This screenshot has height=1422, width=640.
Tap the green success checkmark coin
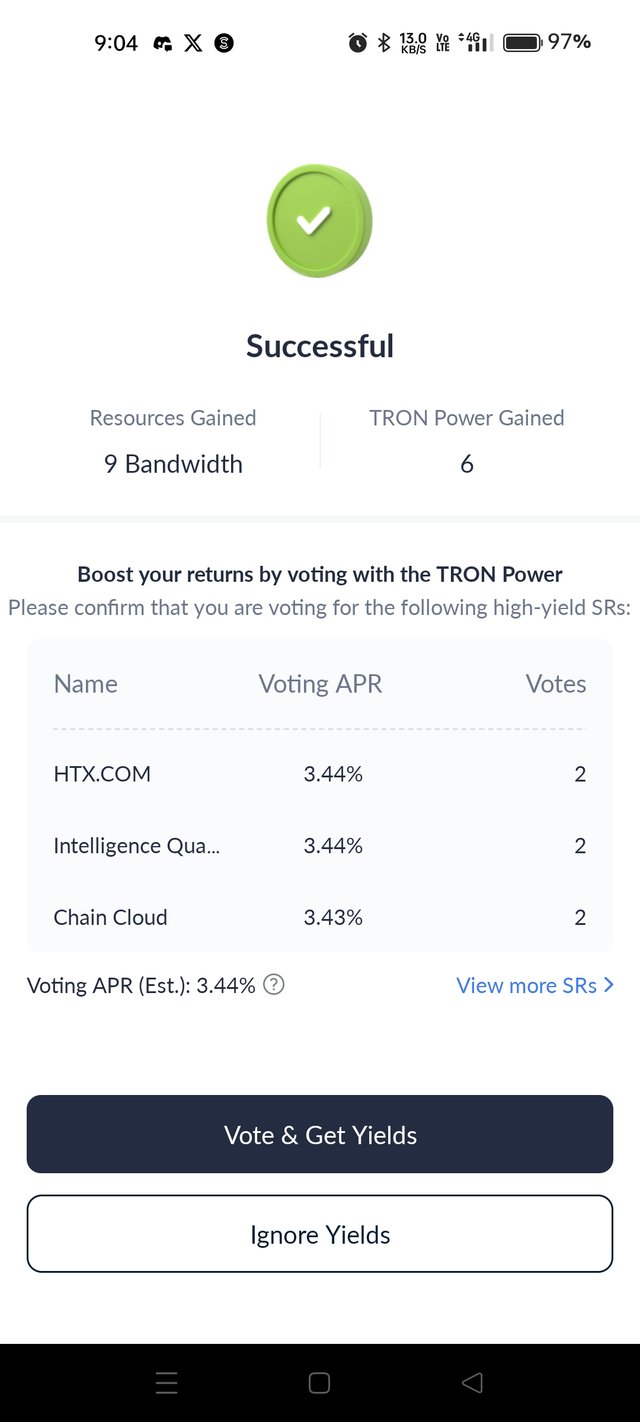click(319, 221)
